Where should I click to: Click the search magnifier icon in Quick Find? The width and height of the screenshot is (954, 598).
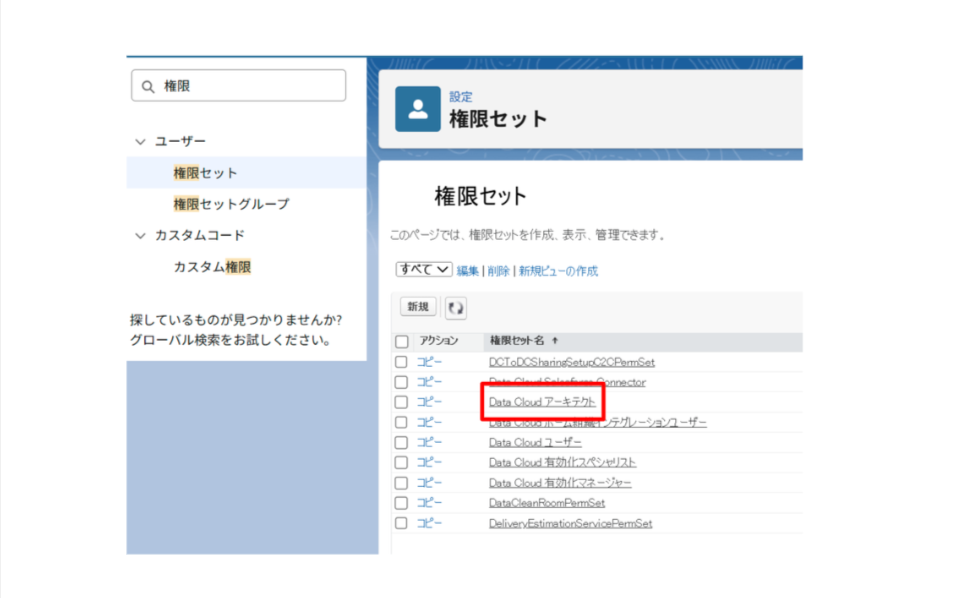tap(148, 86)
